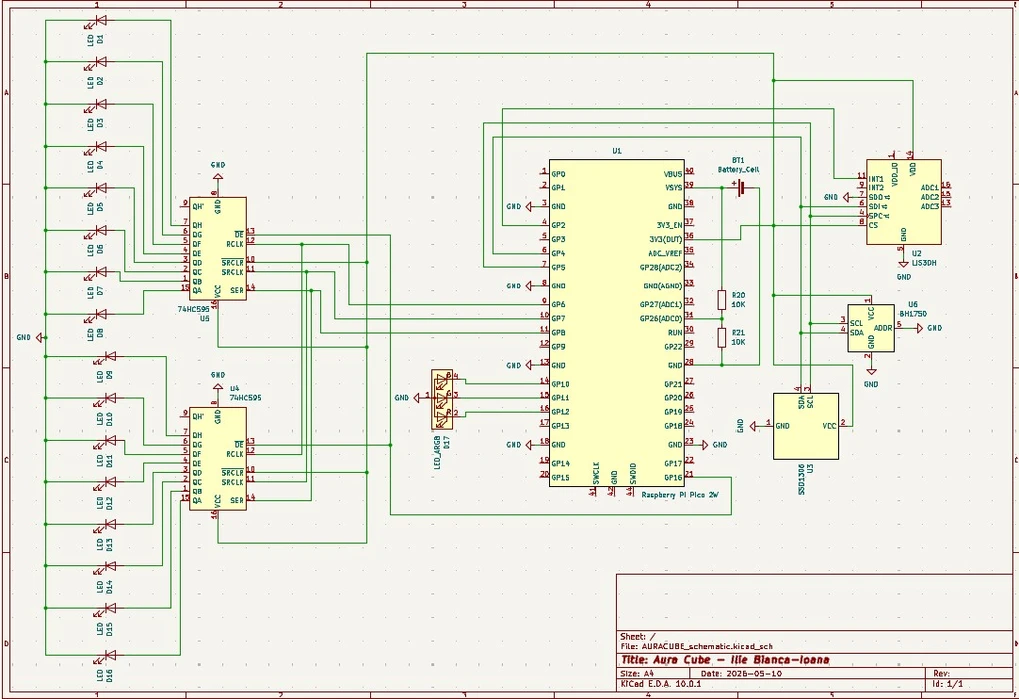The height and width of the screenshot is (699, 1019).
Task: Select the LED D3 diode symbol
Action: click(x=101, y=104)
